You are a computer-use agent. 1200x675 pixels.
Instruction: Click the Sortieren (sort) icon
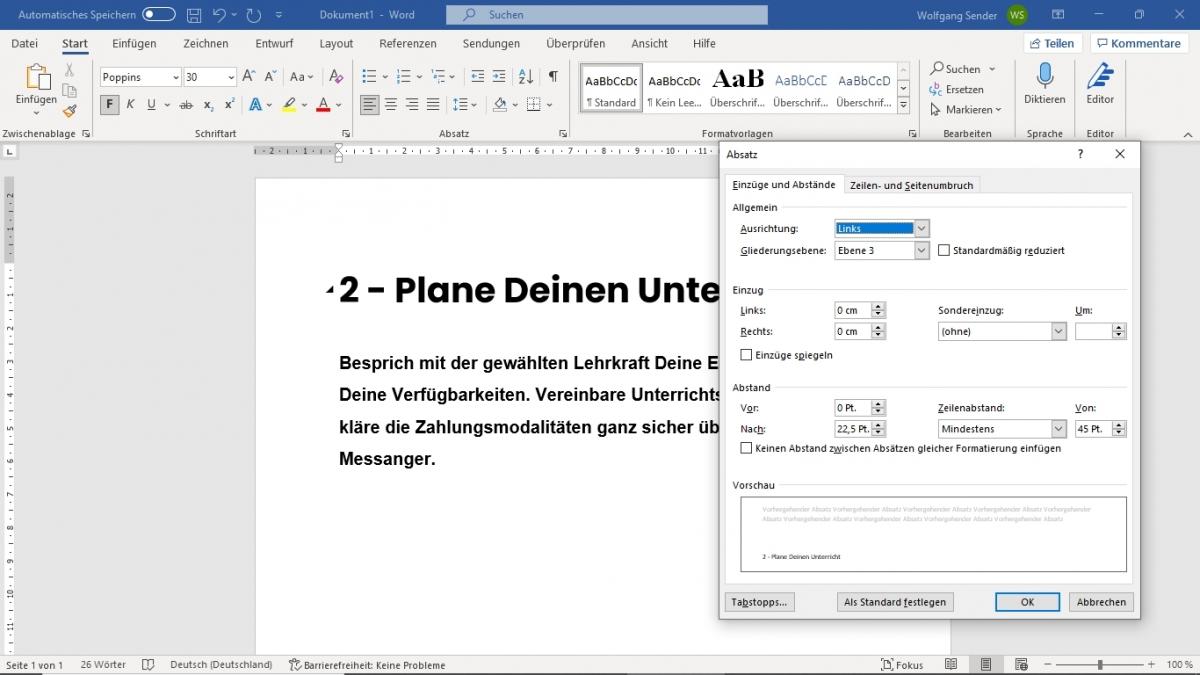(x=525, y=76)
